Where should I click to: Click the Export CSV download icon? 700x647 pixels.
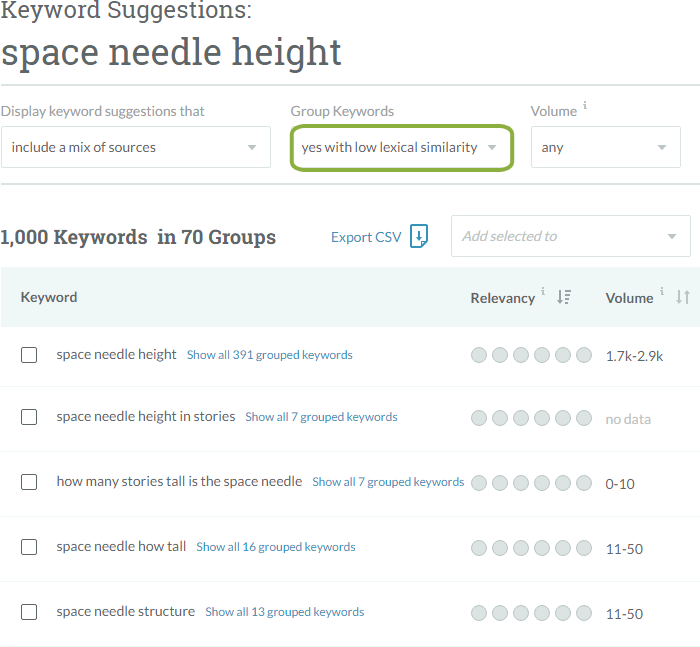coord(419,237)
